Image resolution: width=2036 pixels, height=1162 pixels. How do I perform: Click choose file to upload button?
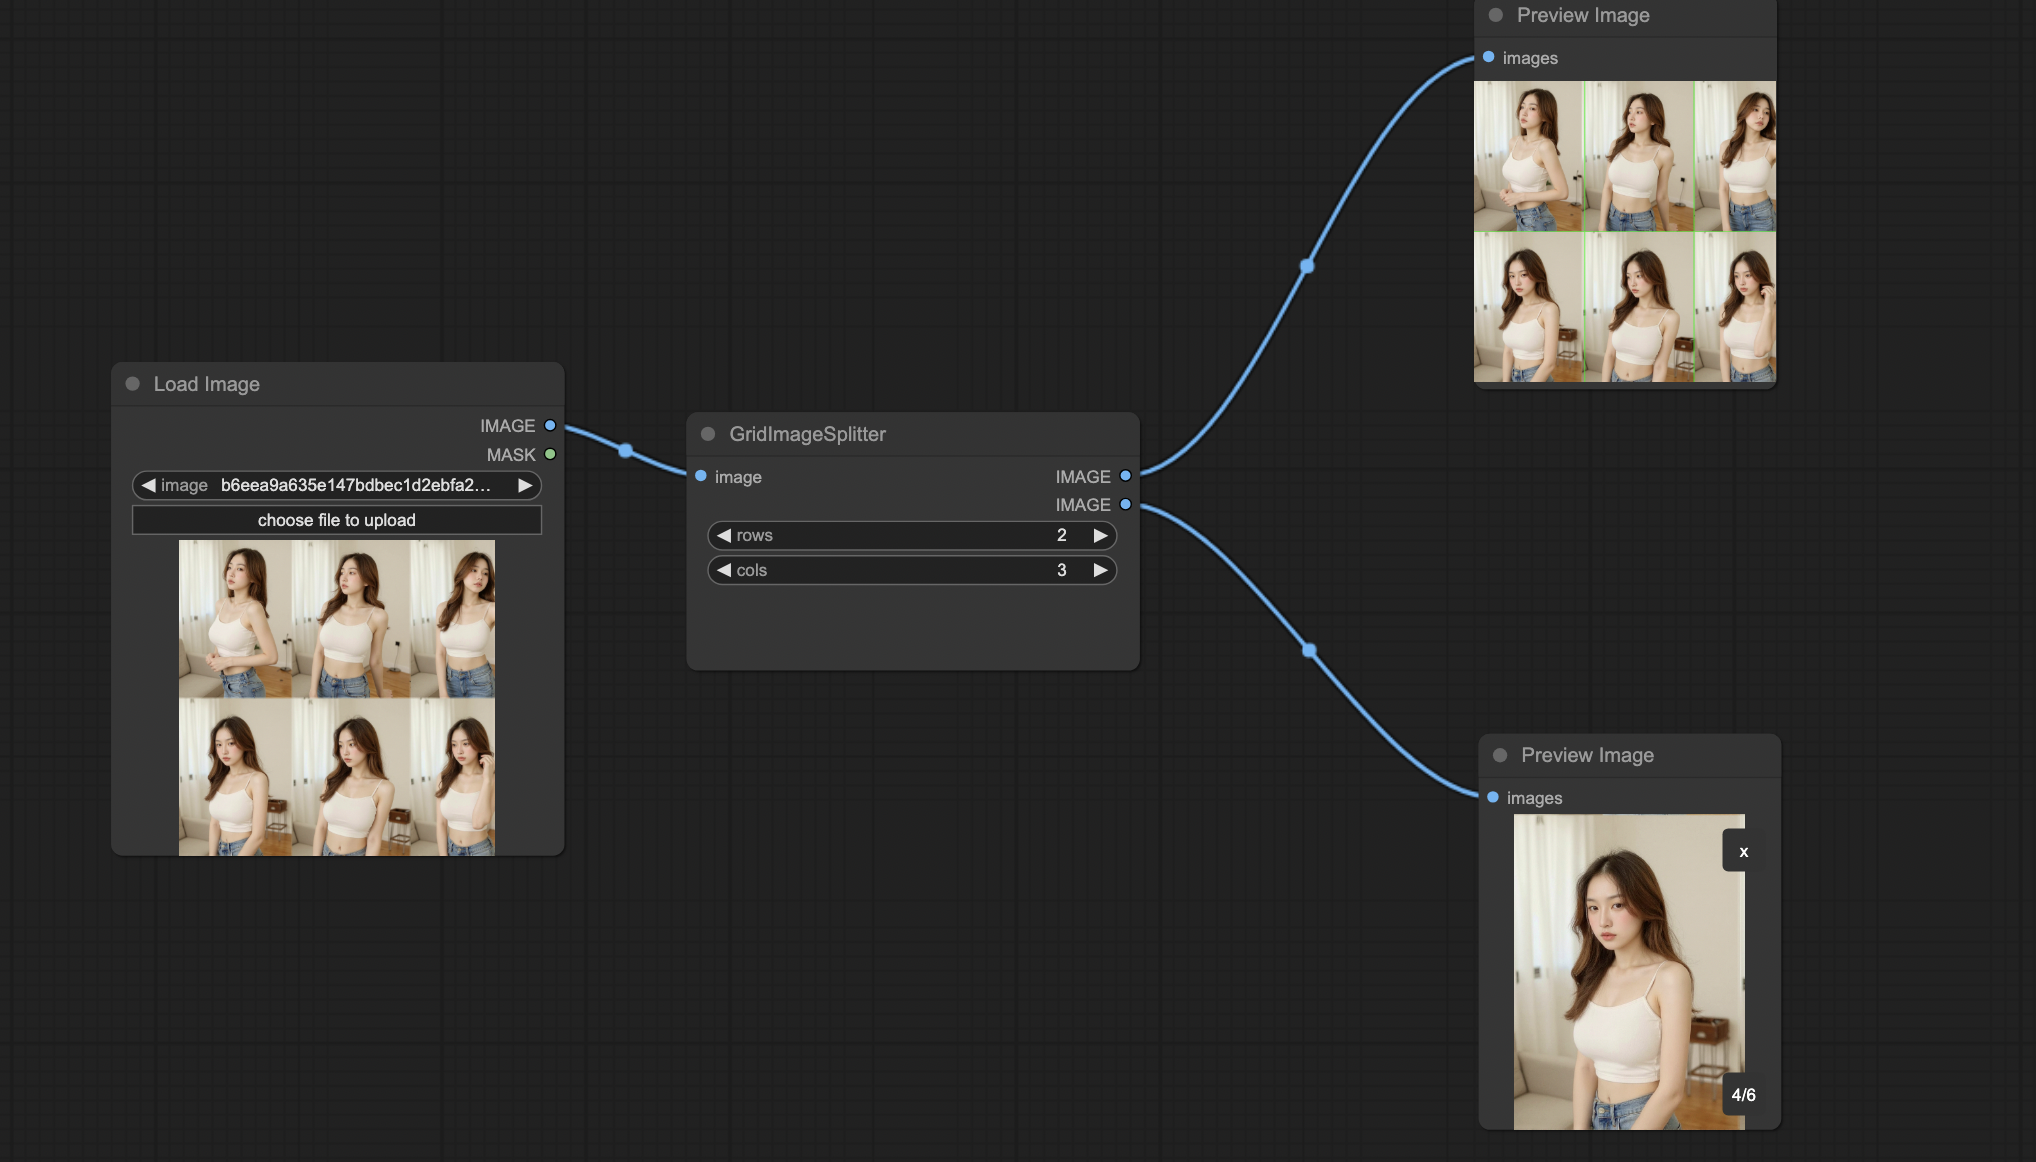coord(337,520)
